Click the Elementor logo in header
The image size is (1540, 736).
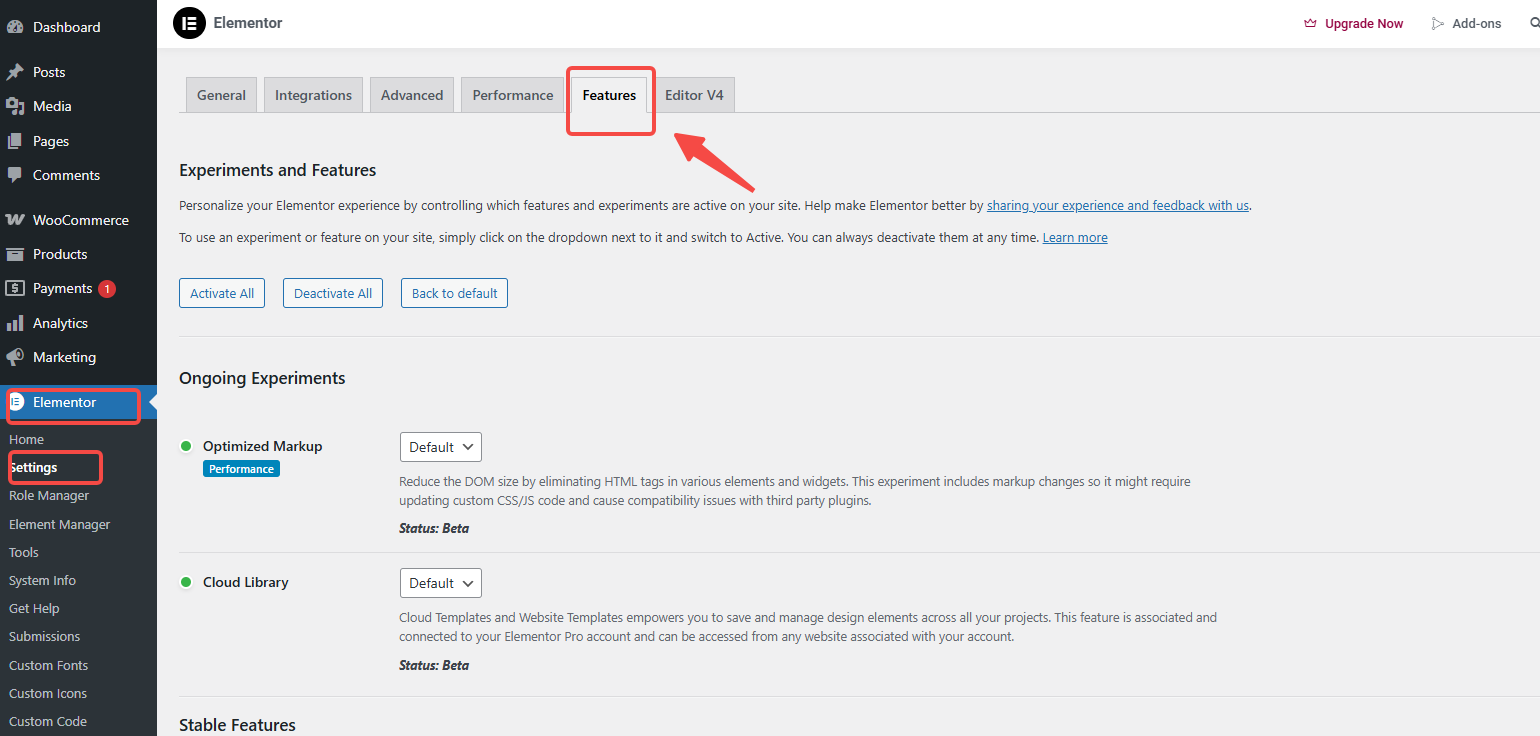(x=189, y=23)
